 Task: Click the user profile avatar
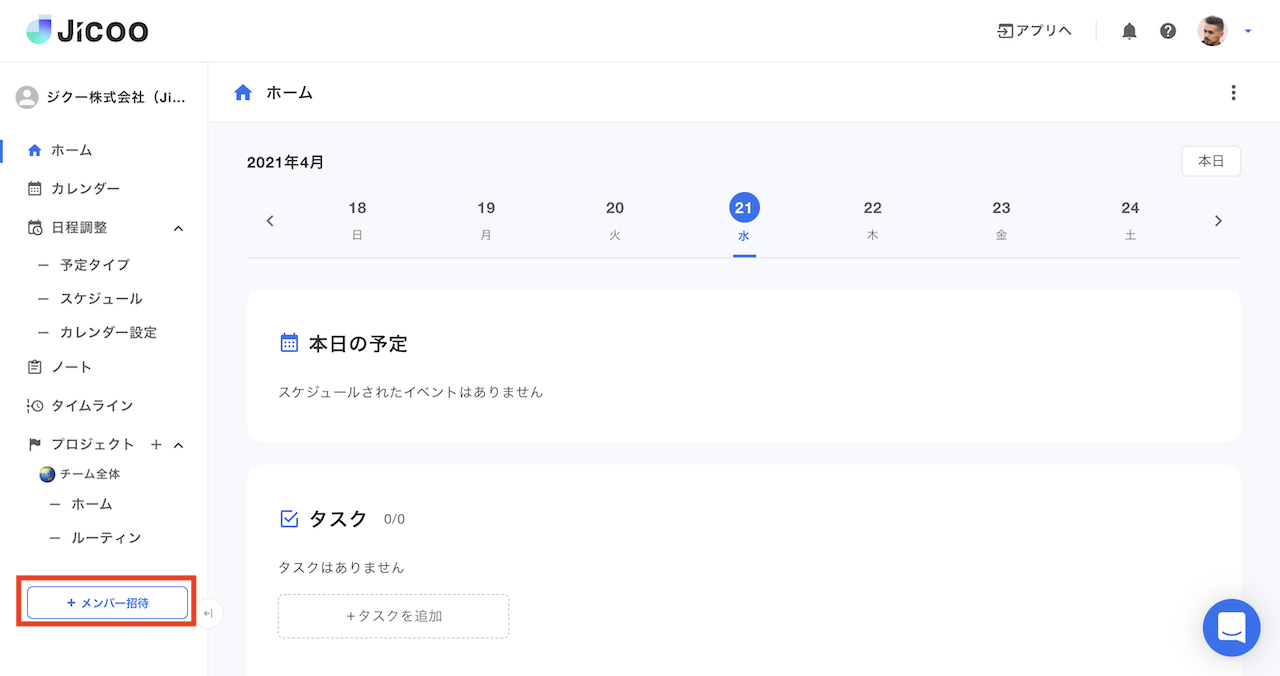coord(1211,31)
